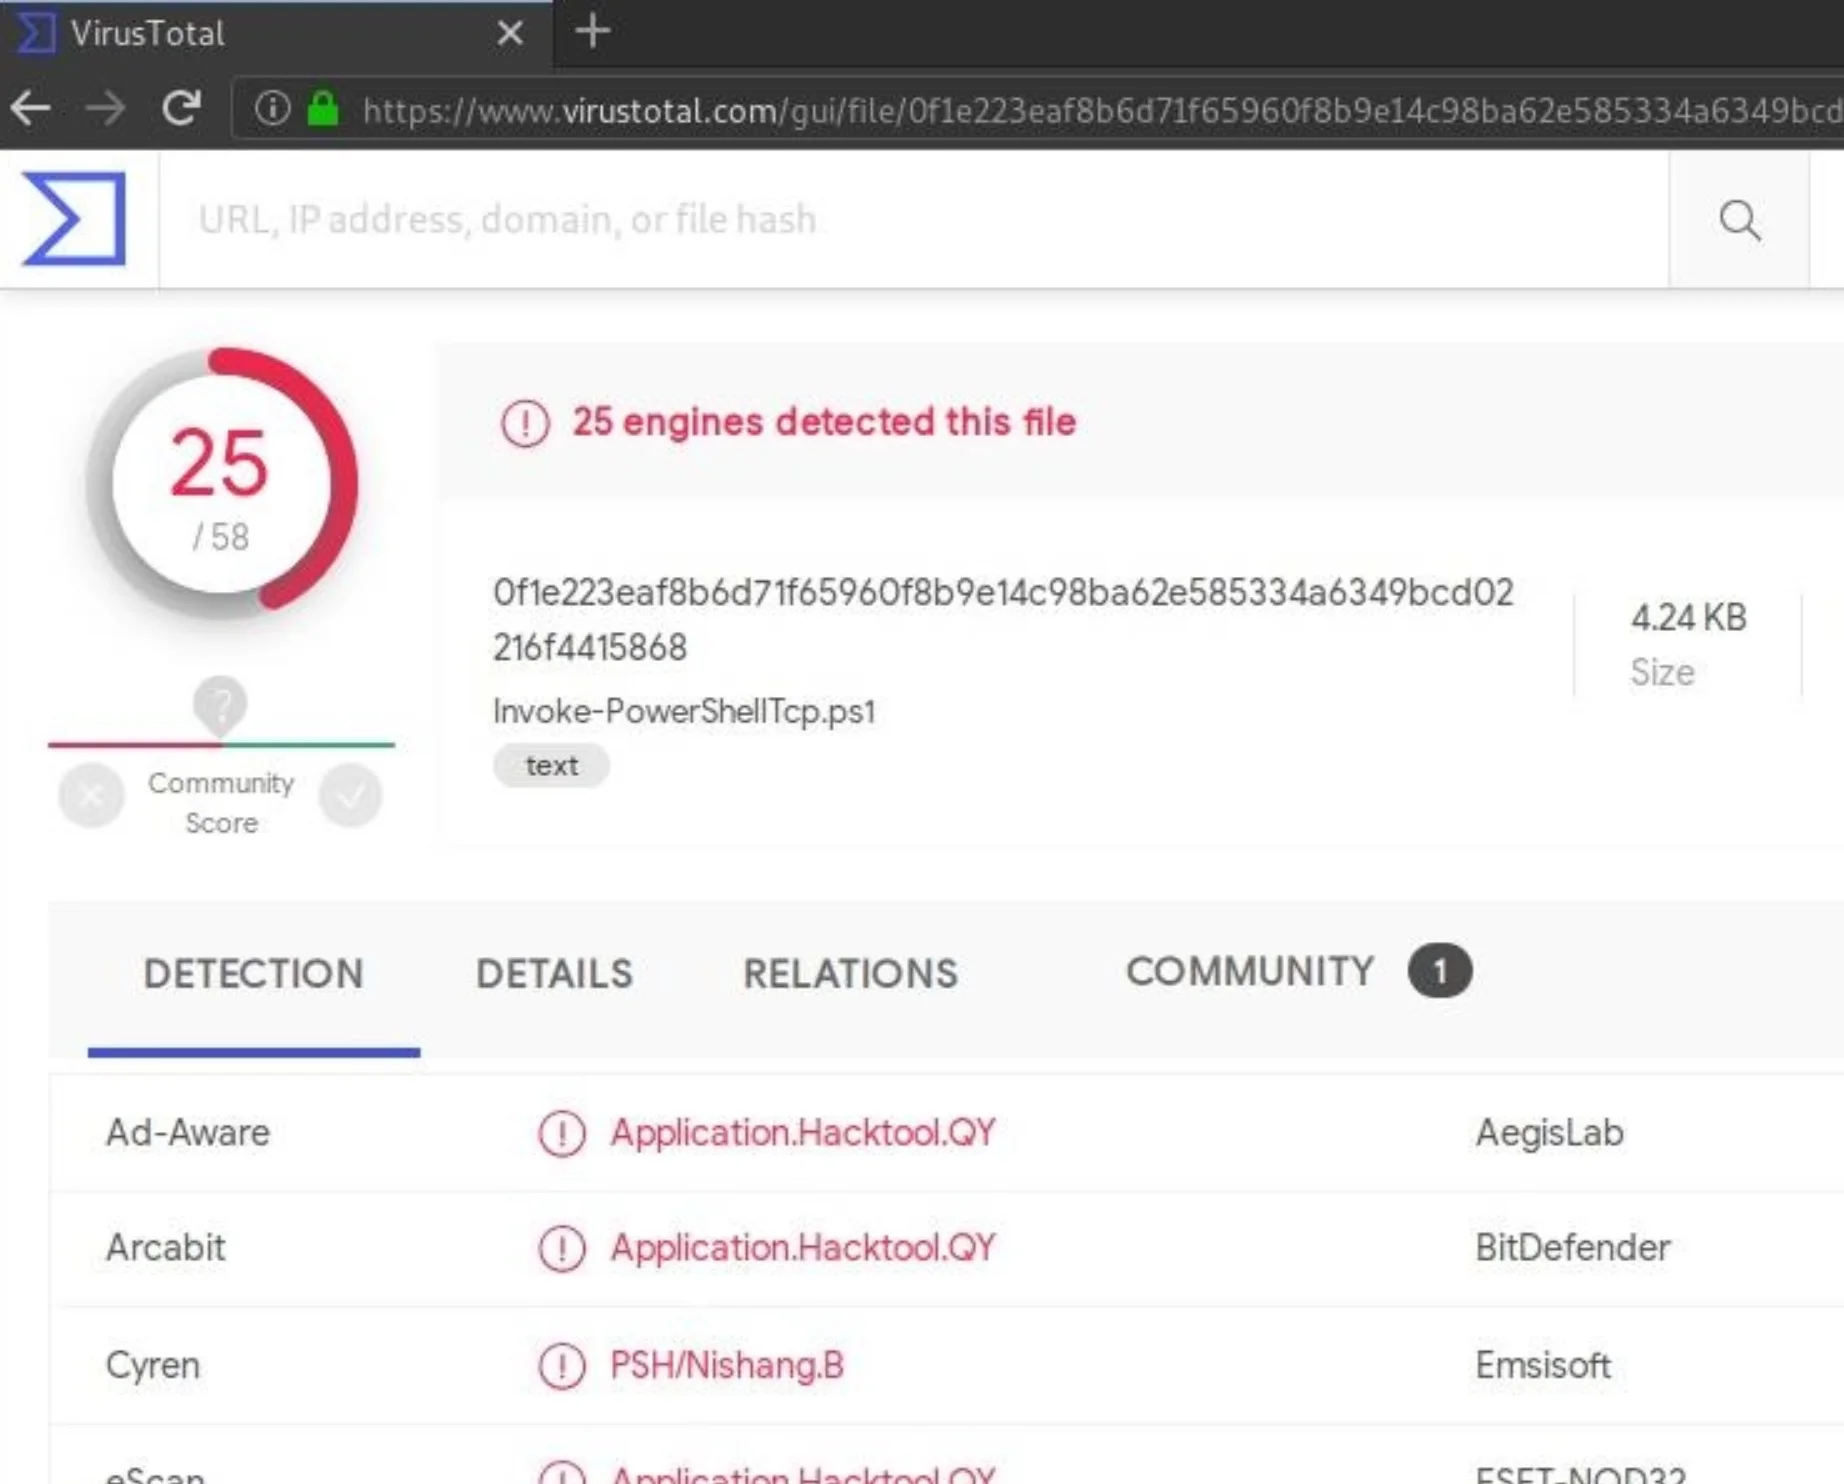Click the browser forward arrow

tap(105, 108)
